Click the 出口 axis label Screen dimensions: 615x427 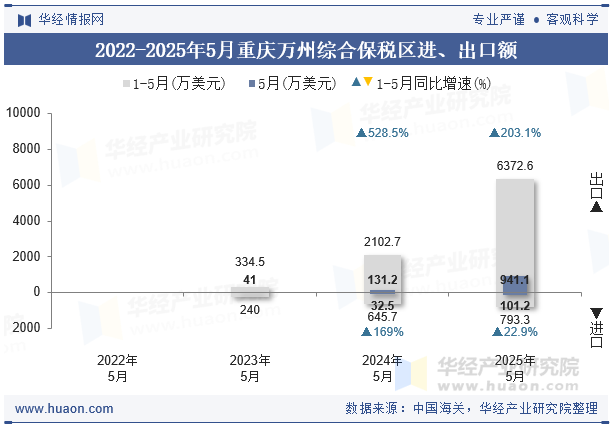tap(597, 186)
